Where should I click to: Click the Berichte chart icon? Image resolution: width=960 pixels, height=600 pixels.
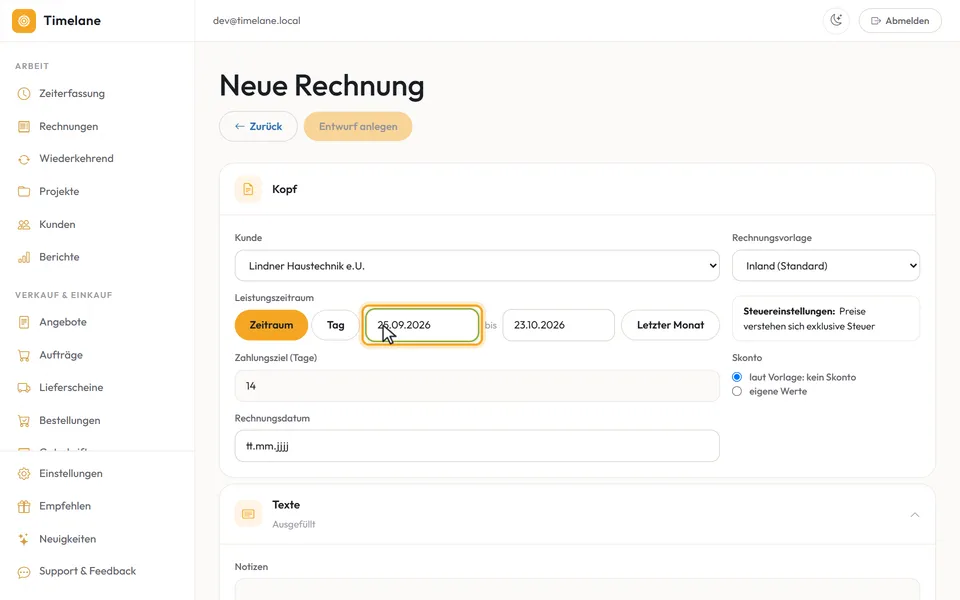click(x=24, y=257)
